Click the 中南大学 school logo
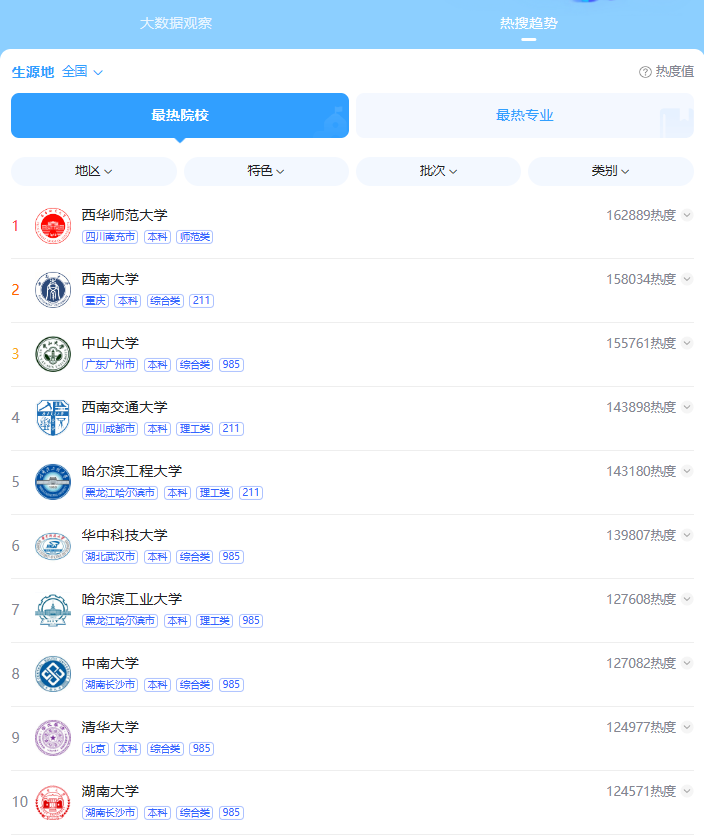This screenshot has width=704, height=838. pyautogui.click(x=53, y=674)
